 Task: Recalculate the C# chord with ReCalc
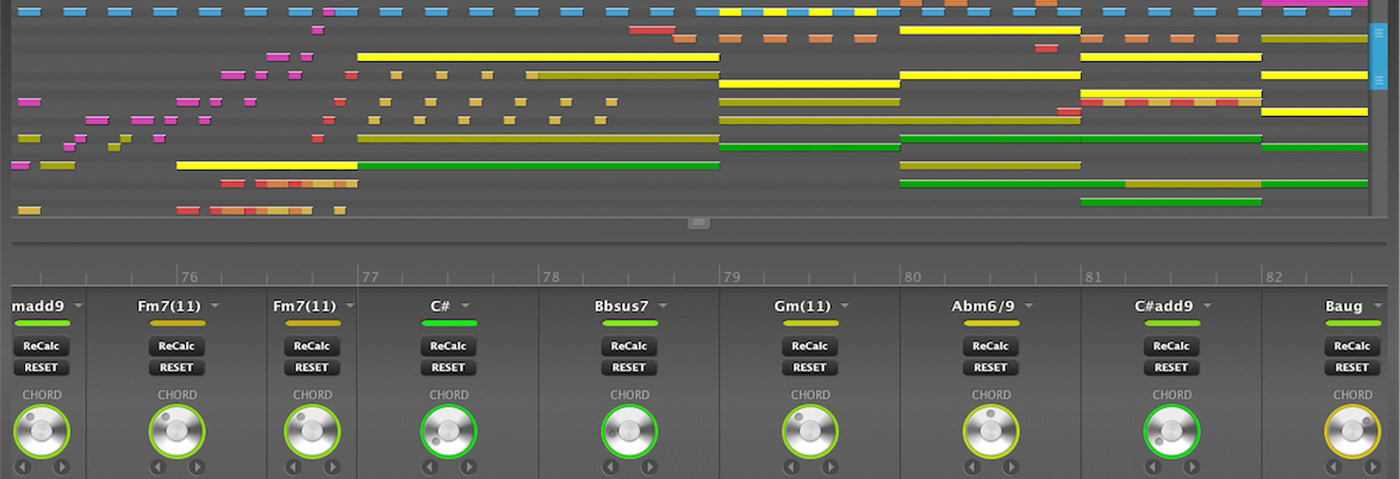coord(449,346)
